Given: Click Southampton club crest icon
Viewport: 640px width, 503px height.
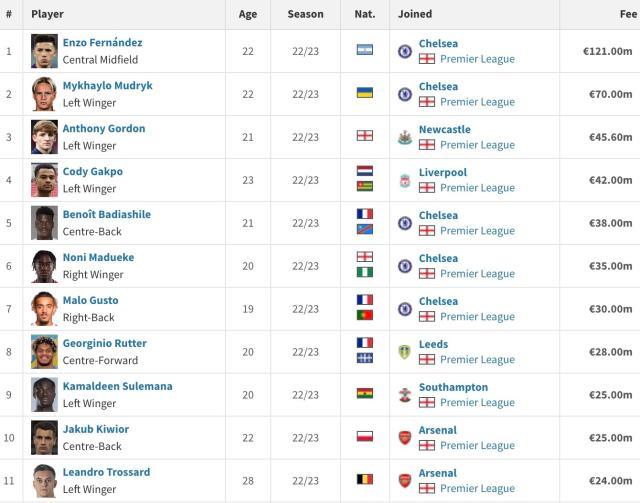Looking at the screenshot, I should [x=405, y=395].
